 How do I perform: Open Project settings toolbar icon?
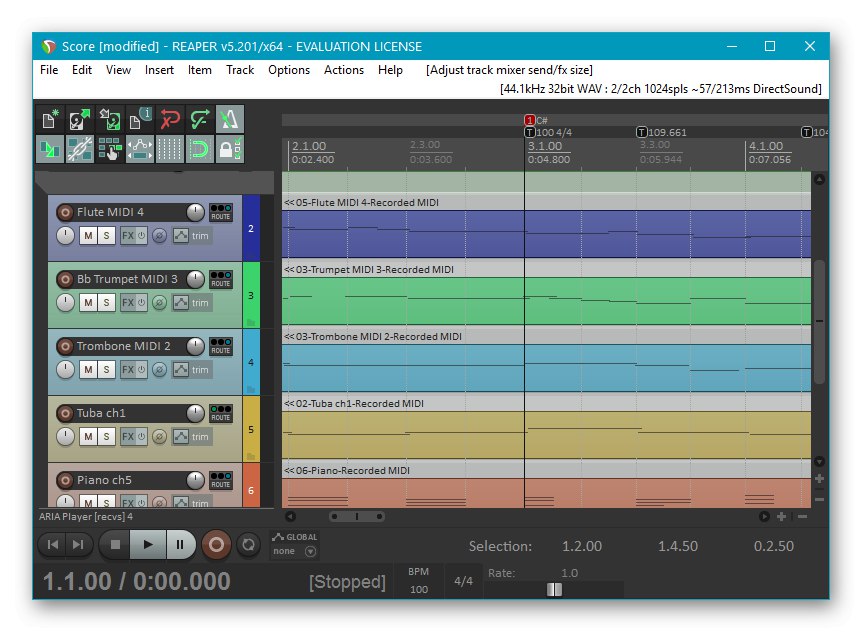pyautogui.click(x=140, y=119)
